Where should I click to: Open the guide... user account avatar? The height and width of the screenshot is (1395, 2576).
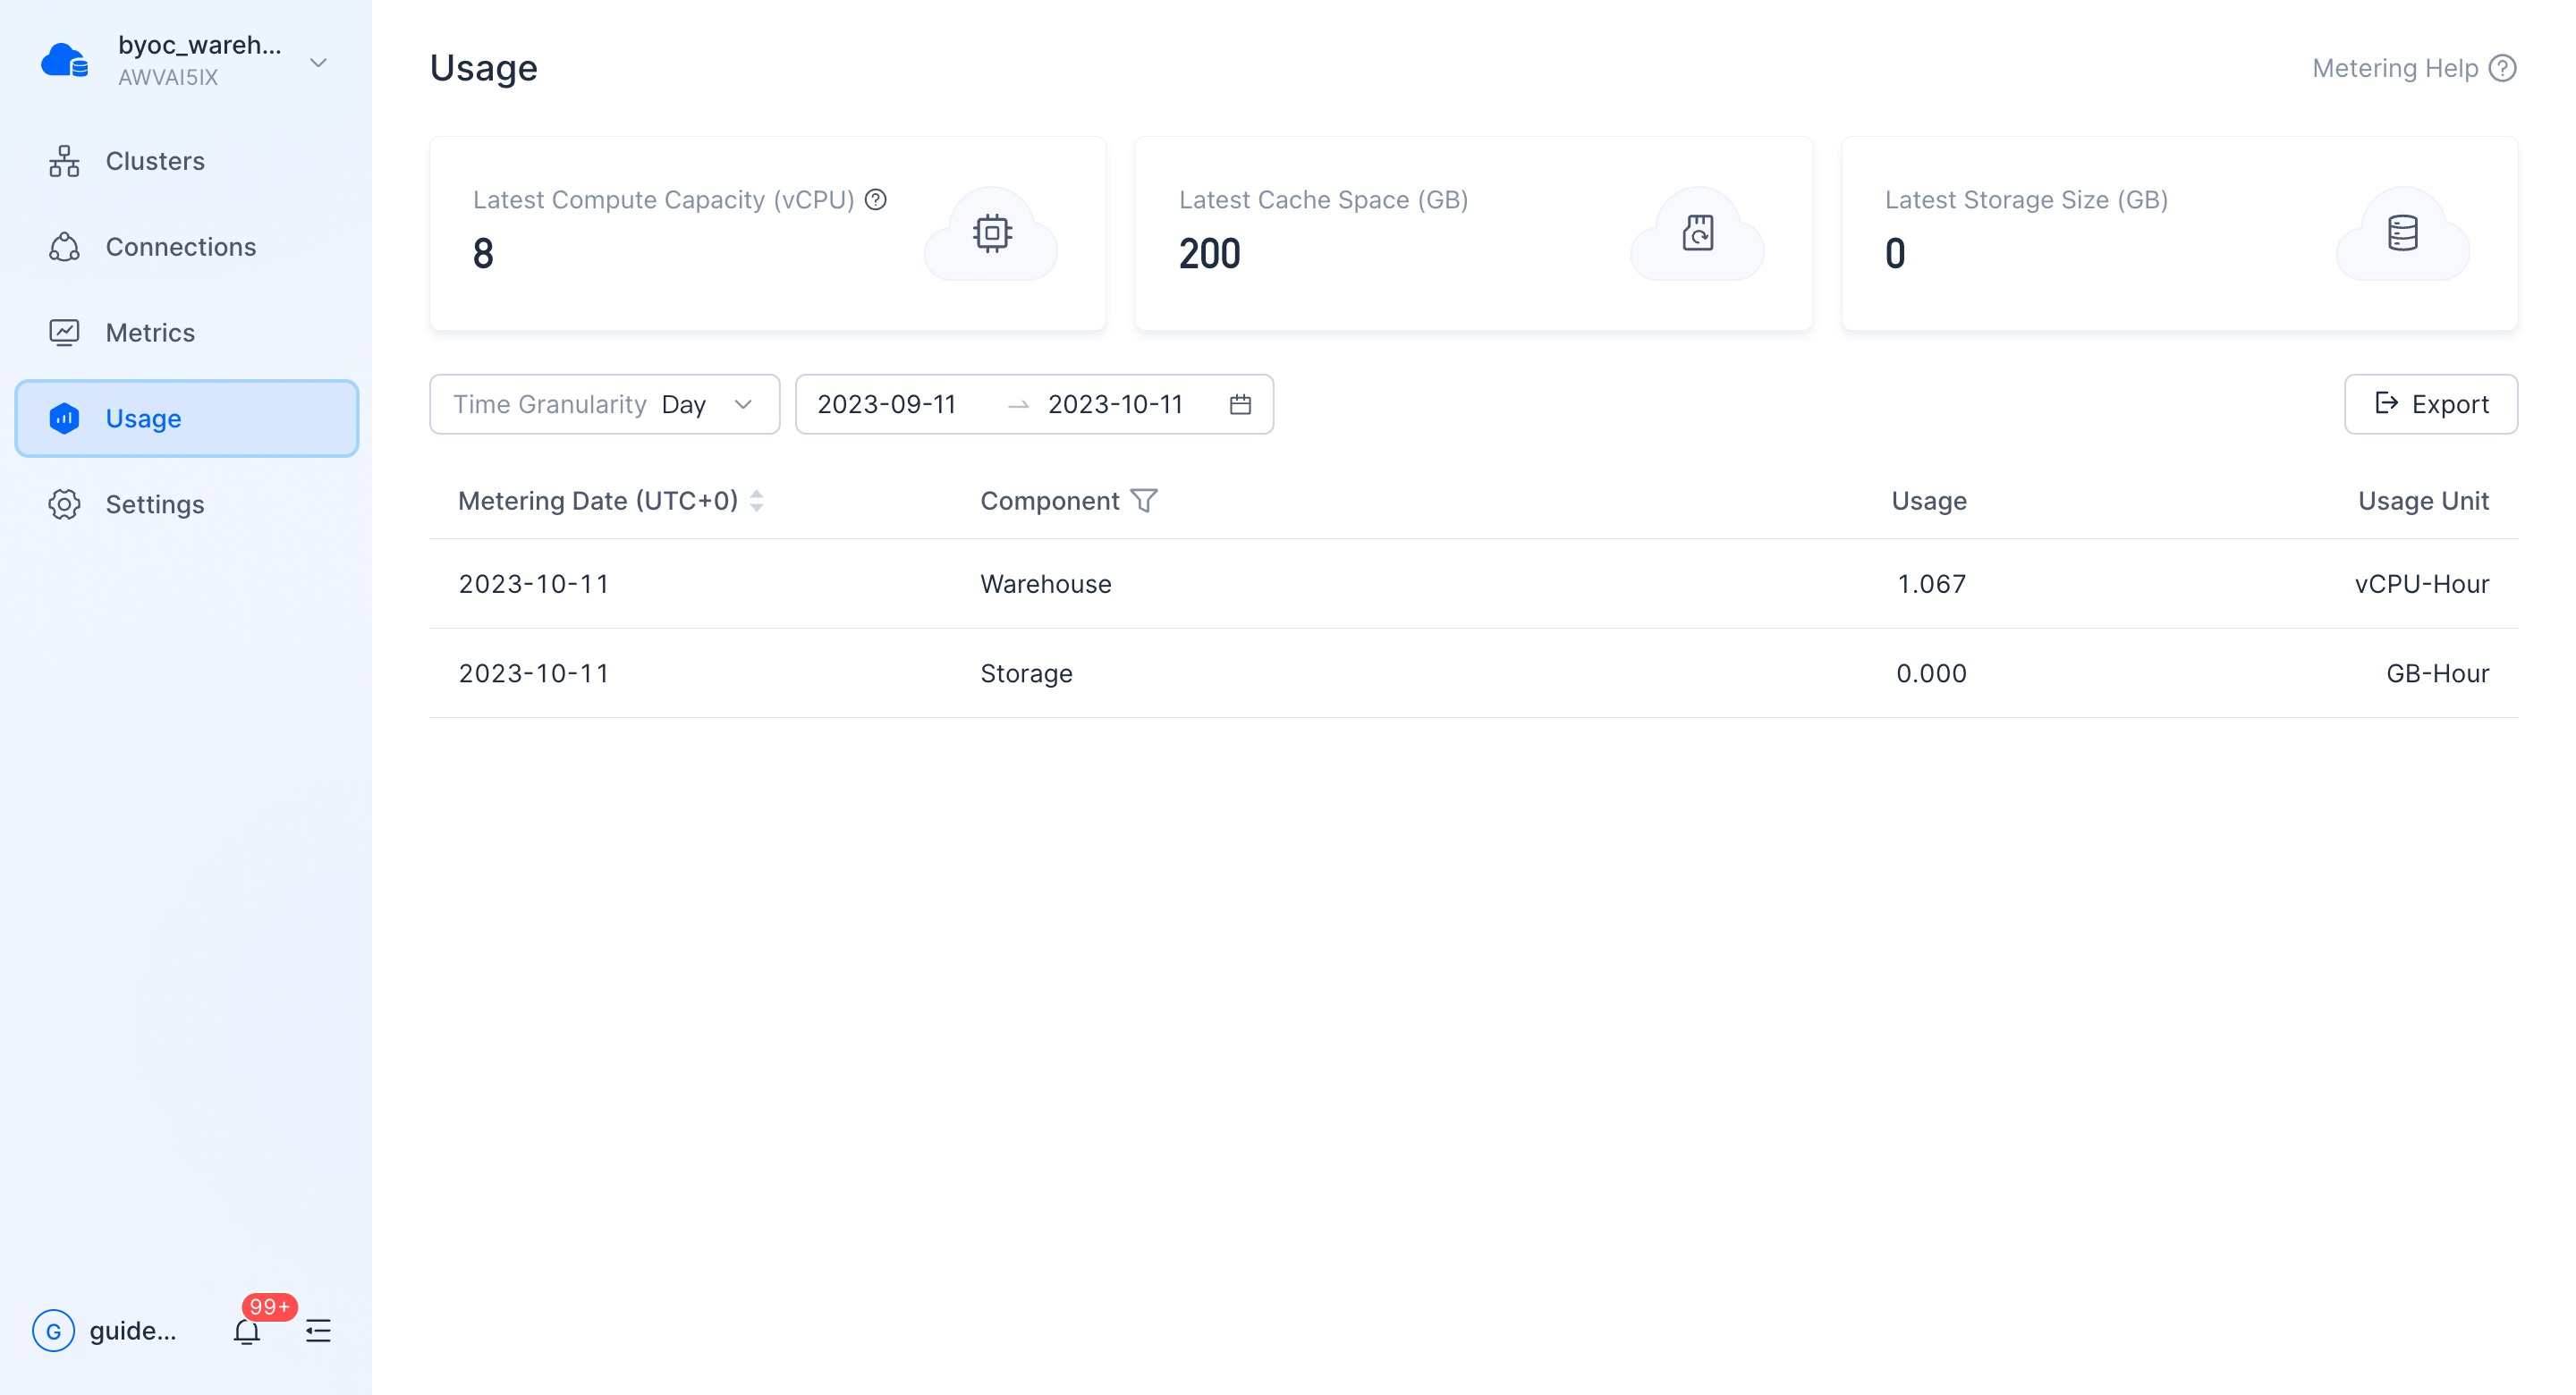pyautogui.click(x=54, y=1331)
